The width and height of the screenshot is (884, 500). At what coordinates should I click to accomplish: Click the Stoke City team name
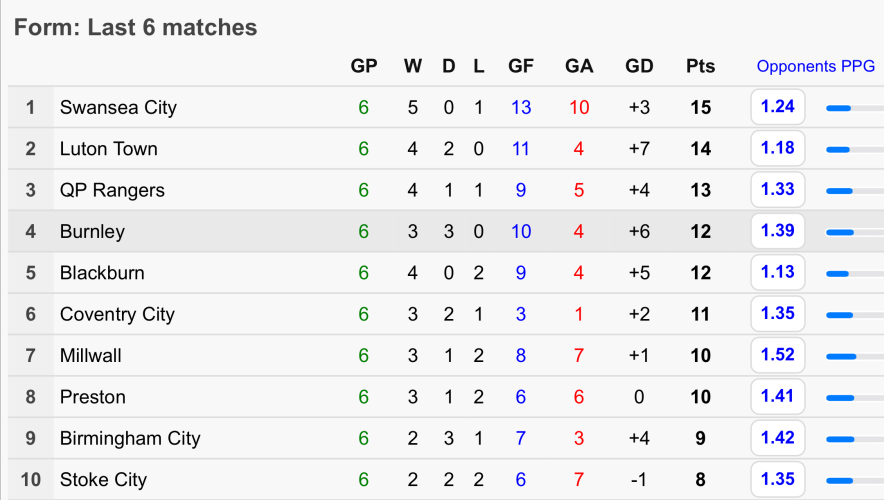pyautogui.click(x=103, y=480)
